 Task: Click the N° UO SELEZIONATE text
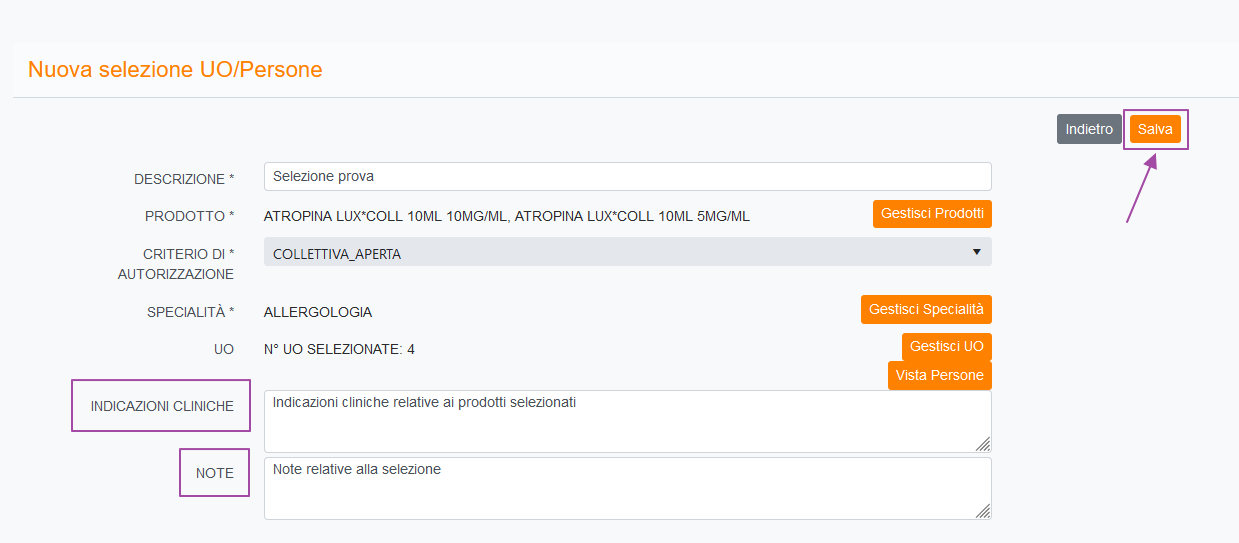339,349
